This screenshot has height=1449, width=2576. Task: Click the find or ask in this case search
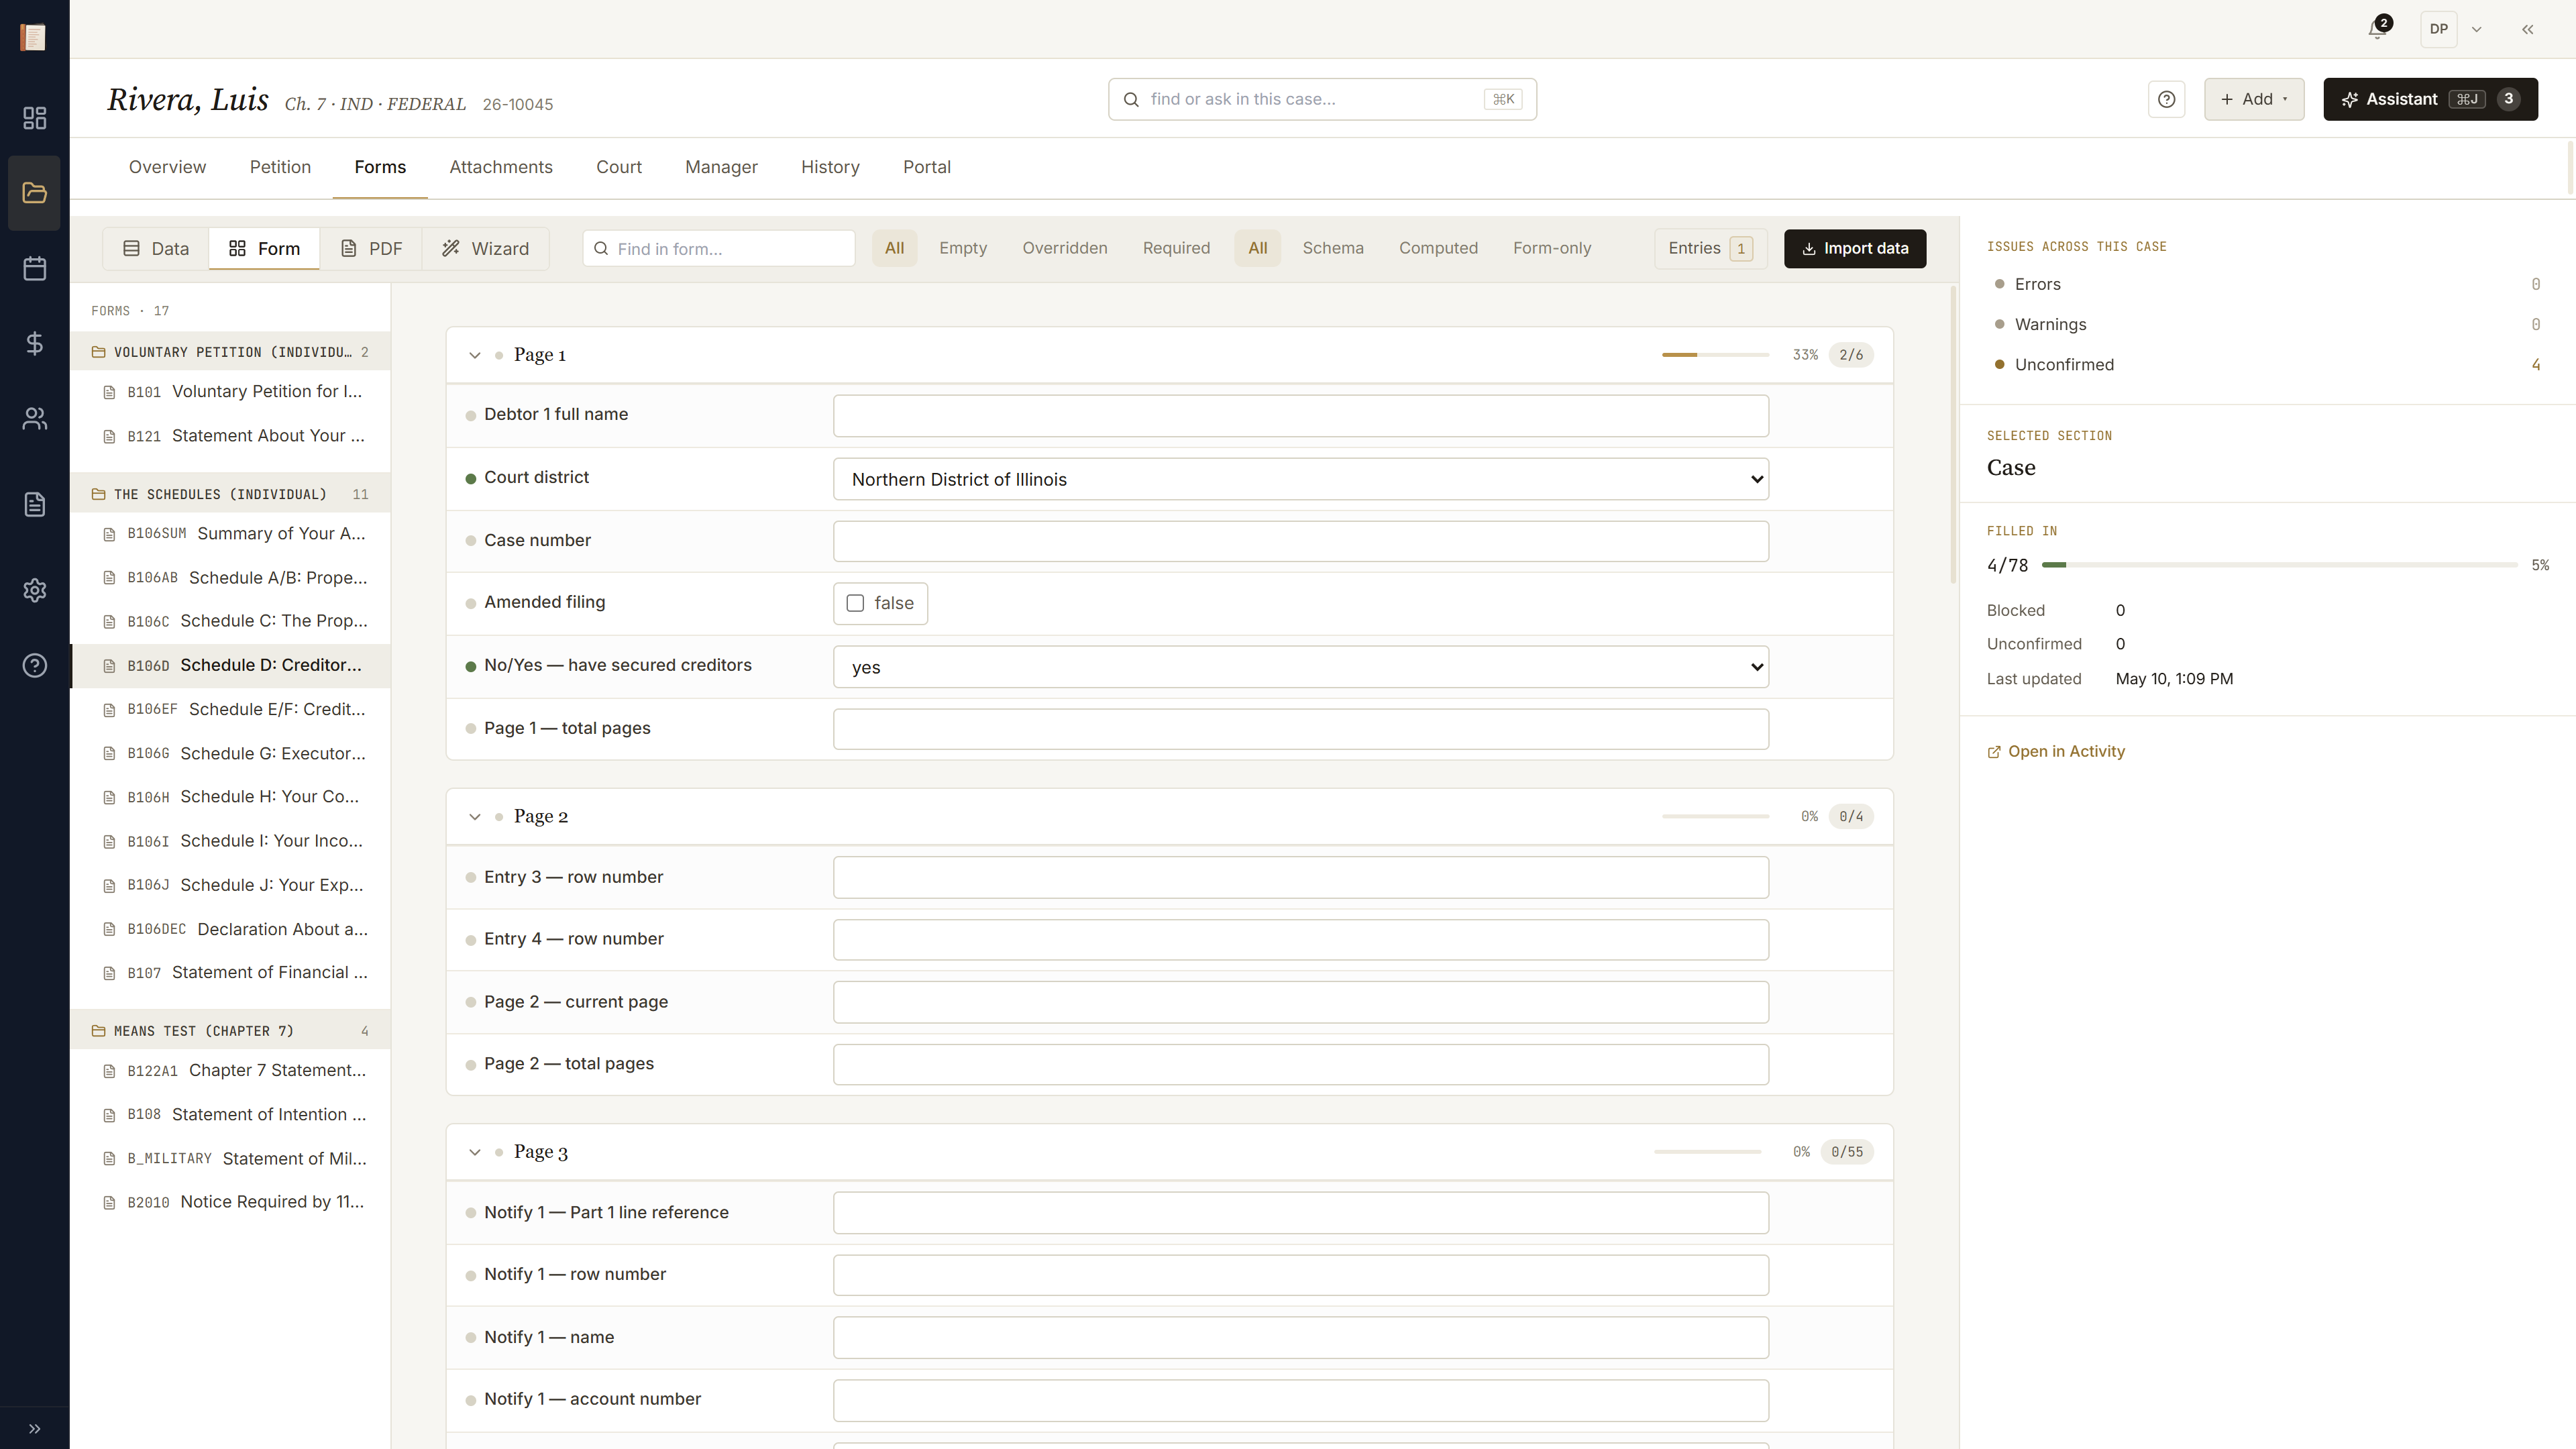1321,99
